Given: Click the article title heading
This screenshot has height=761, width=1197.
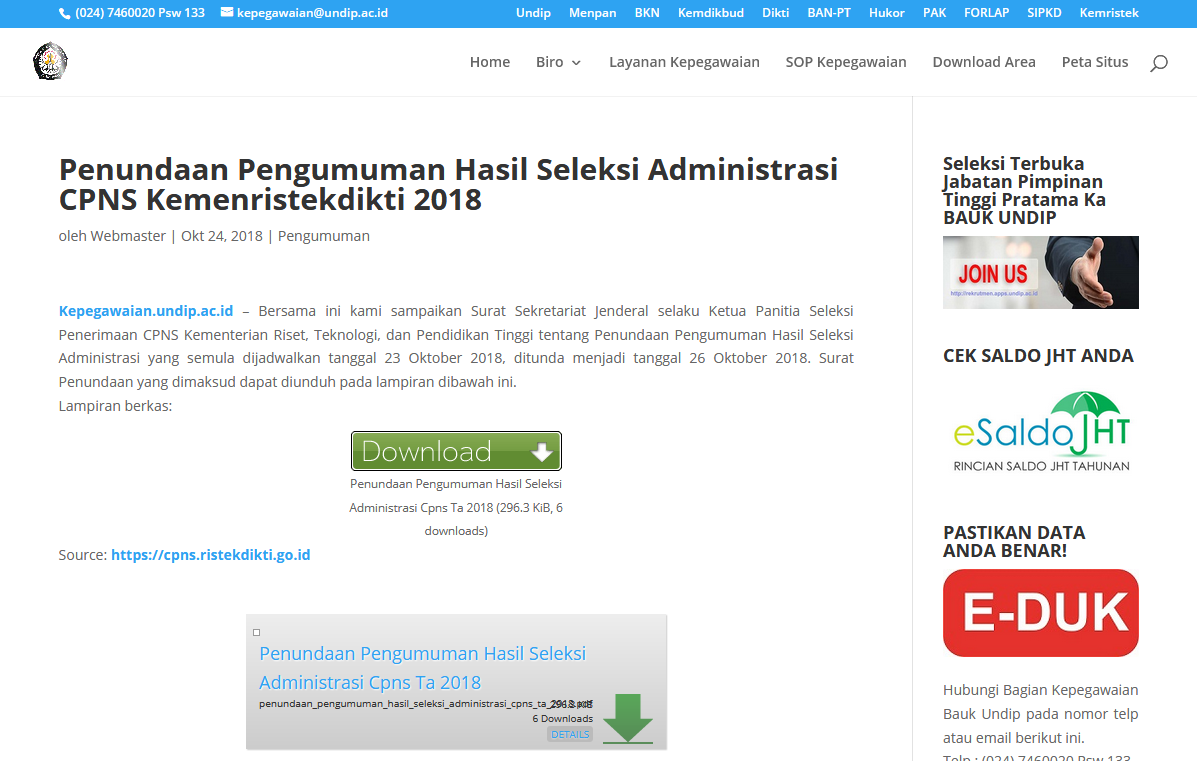Looking at the screenshot, I should (x=448, y=185).
